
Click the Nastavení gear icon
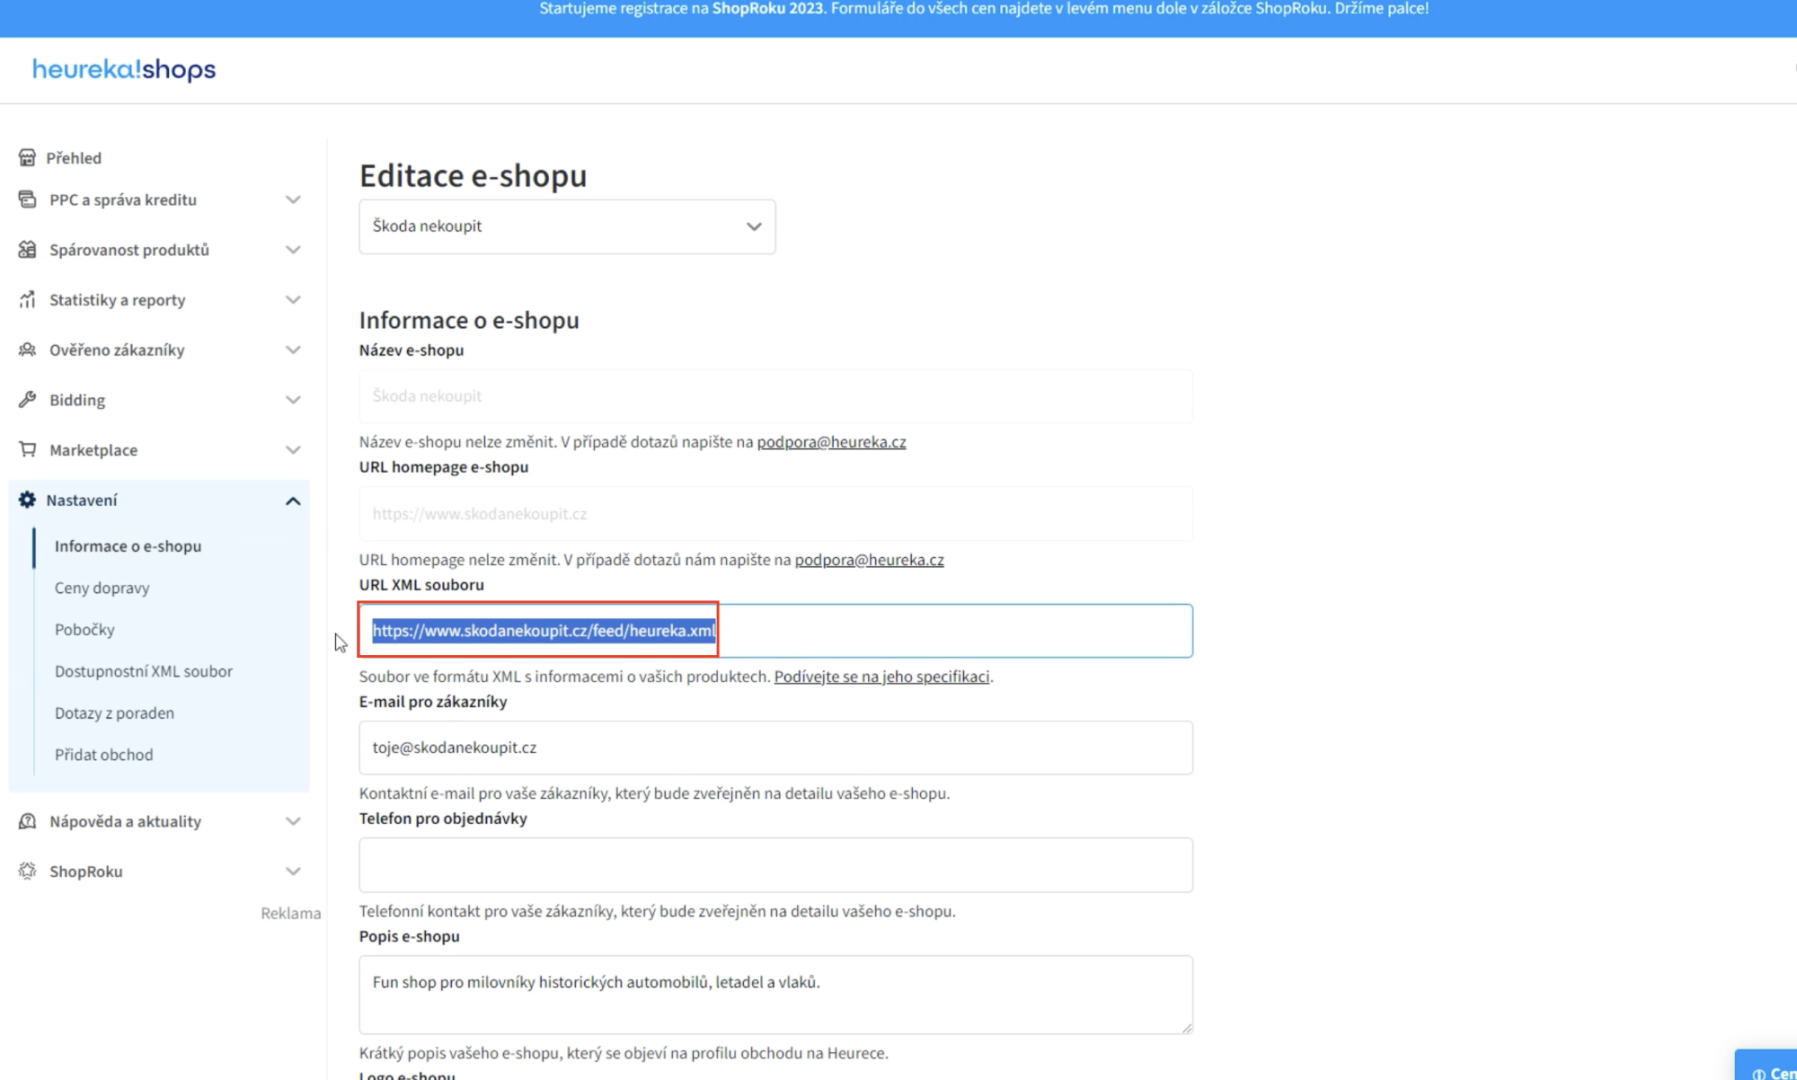(27, 500)
